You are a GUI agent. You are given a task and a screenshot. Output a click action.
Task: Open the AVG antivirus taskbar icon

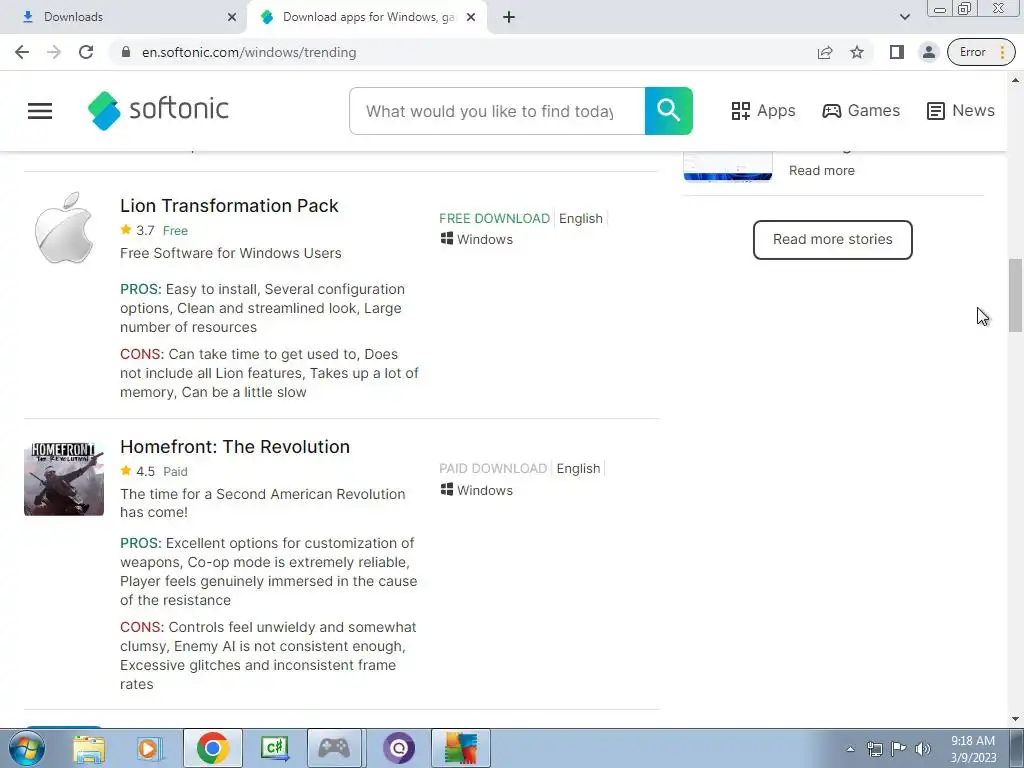coord(460,748)
